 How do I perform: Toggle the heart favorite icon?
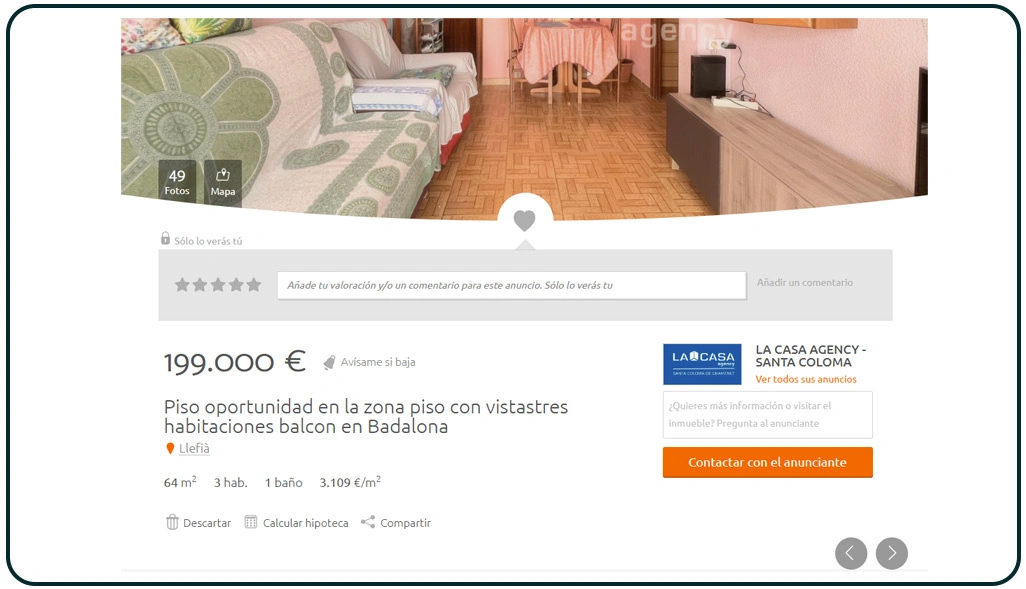pyautogui.click(x=524, y=220)
